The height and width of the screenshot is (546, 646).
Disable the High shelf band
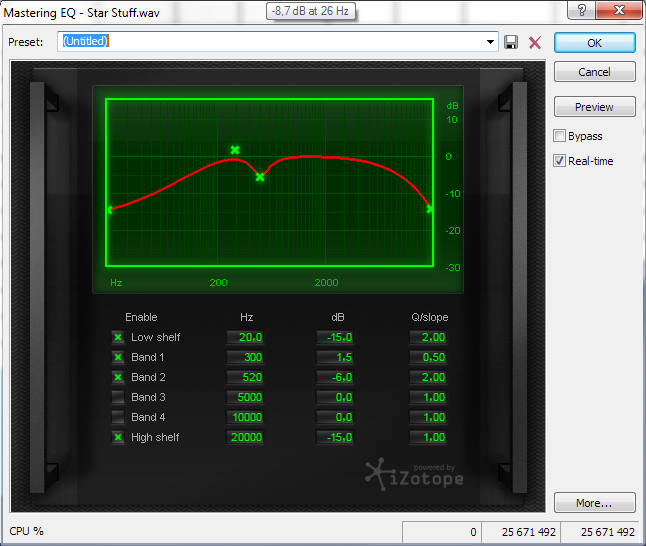coord(118,437)
